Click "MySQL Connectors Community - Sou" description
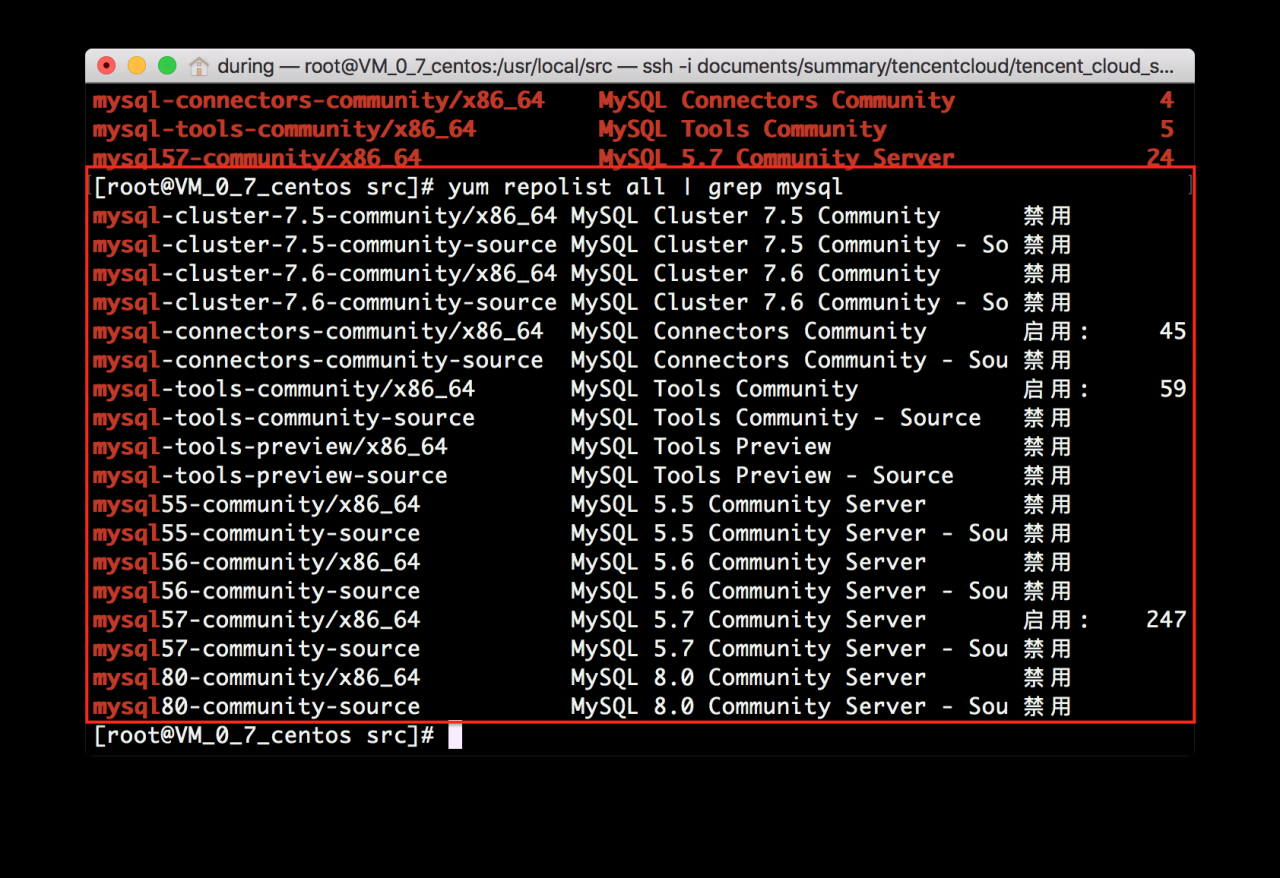 pos(790,361)
